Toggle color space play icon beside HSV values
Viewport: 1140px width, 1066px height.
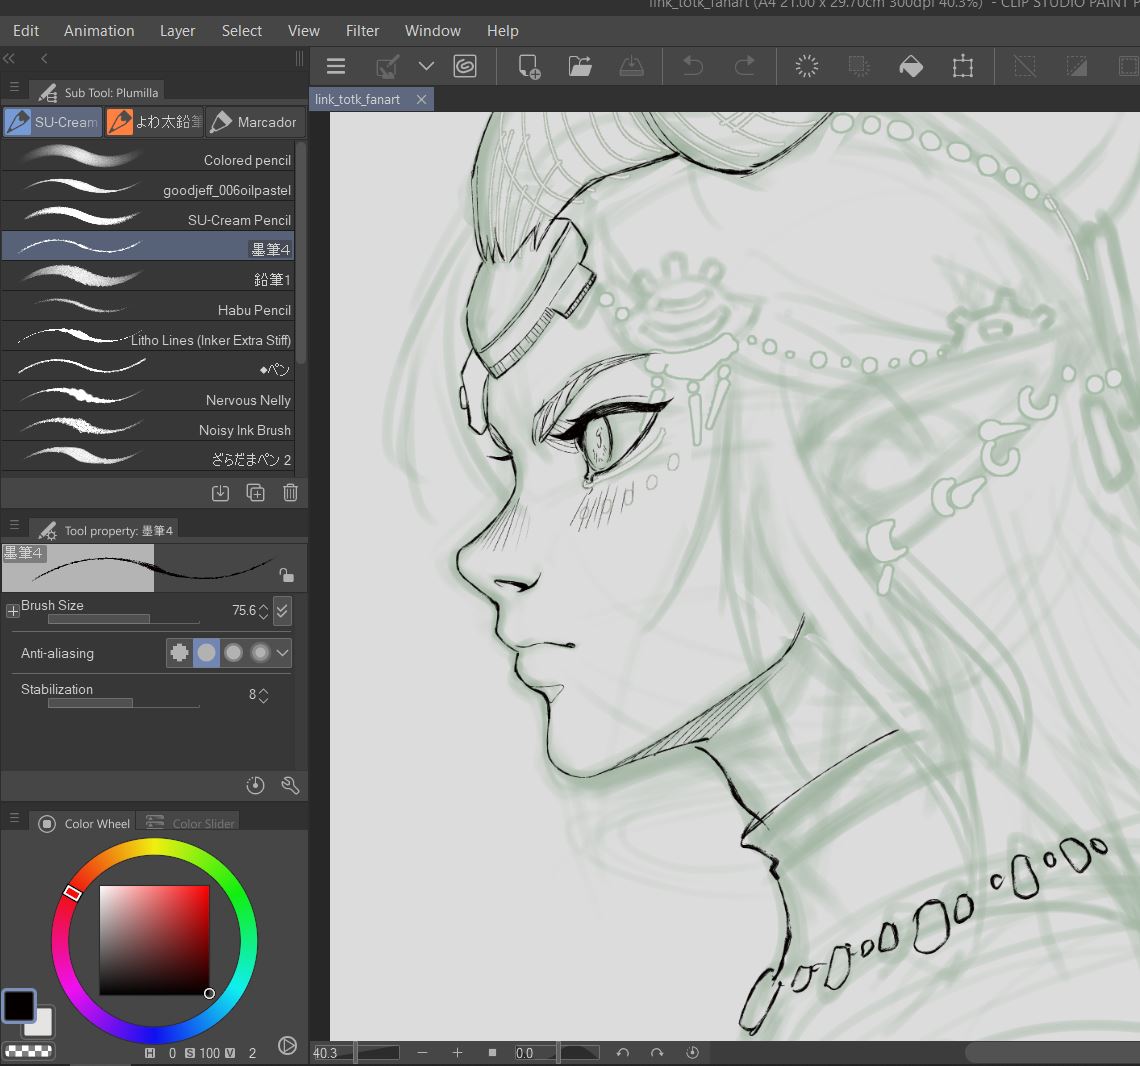pyautogui.click(x=287, y=1046)
